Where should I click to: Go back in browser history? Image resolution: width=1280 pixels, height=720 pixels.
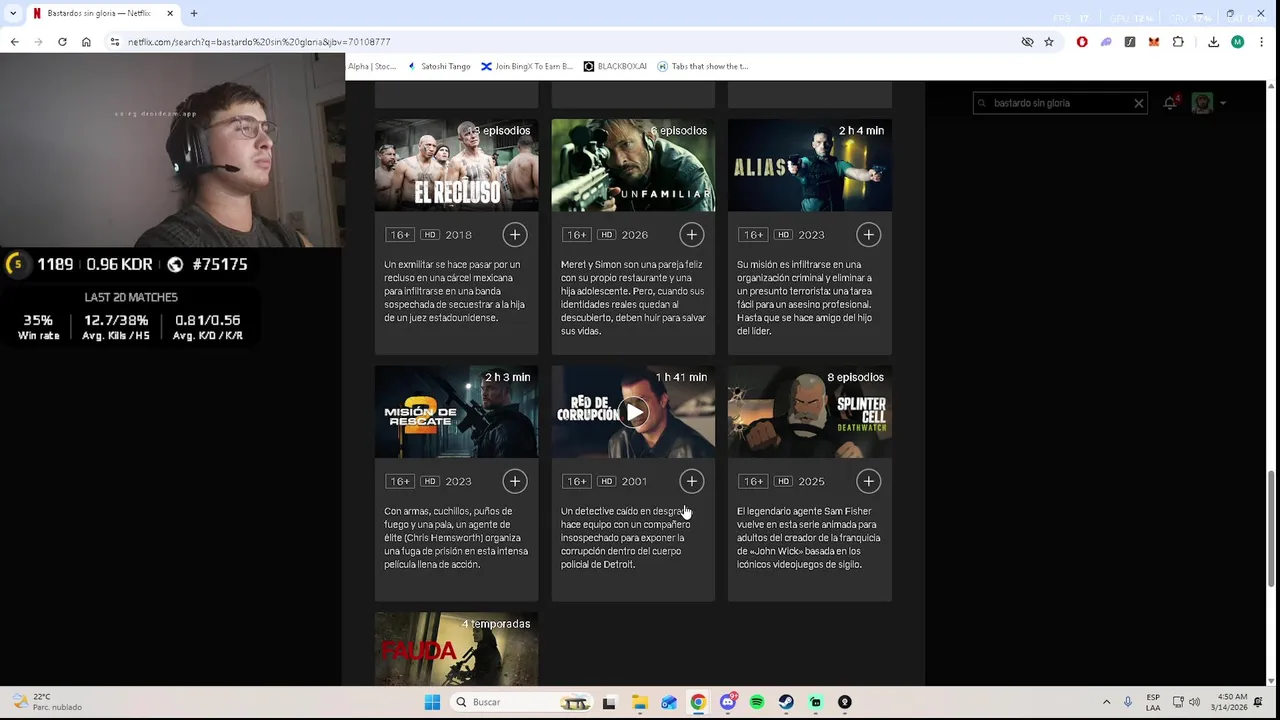[14, 42]
